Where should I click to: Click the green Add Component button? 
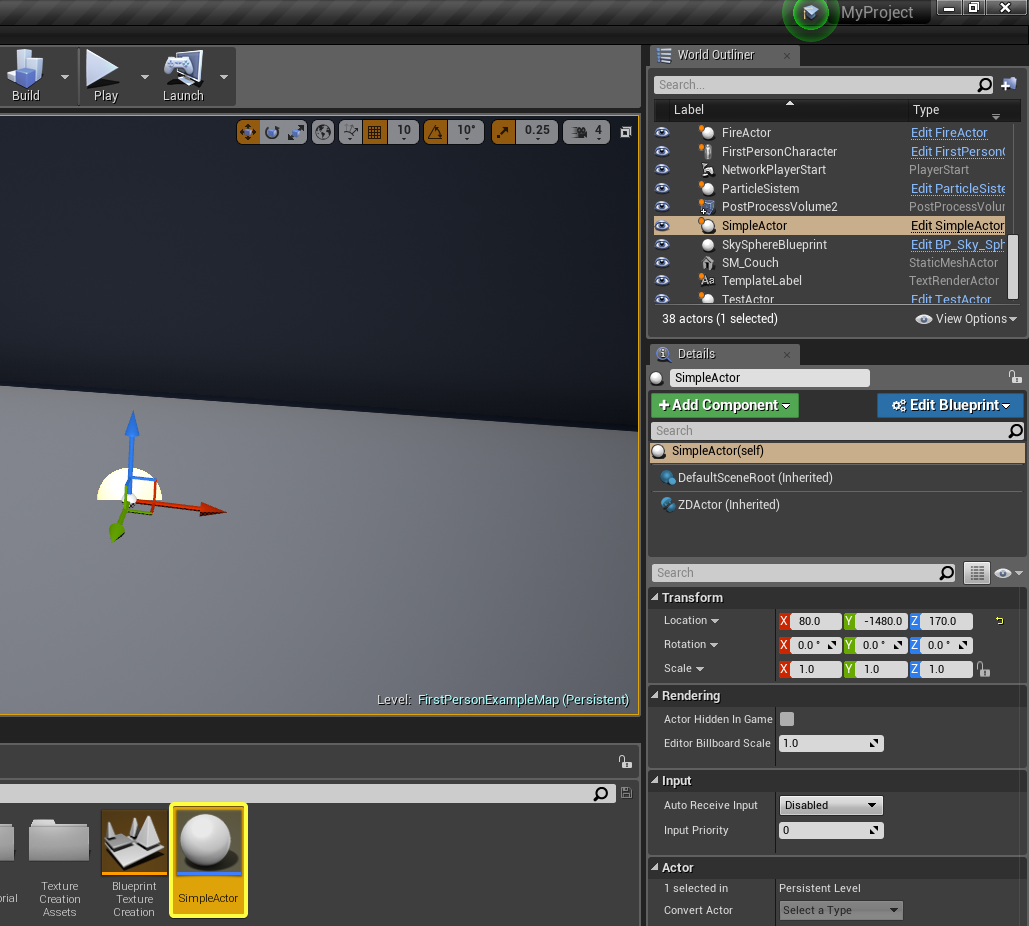pos(724,405)
